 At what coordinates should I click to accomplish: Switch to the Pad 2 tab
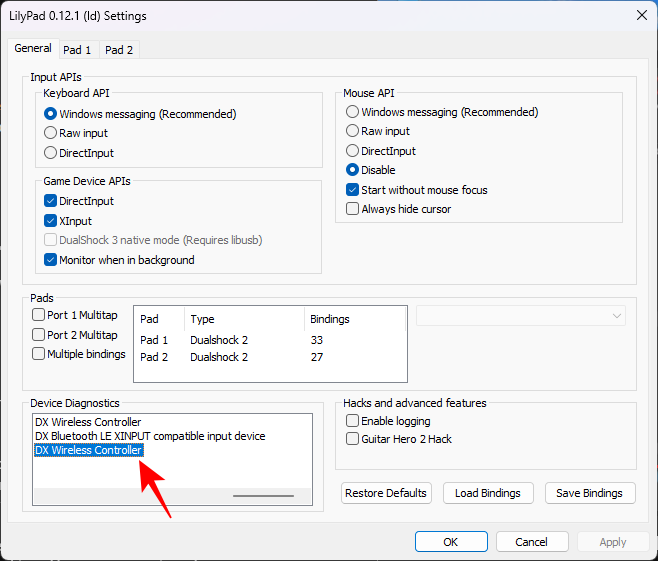tap(119, 50)
